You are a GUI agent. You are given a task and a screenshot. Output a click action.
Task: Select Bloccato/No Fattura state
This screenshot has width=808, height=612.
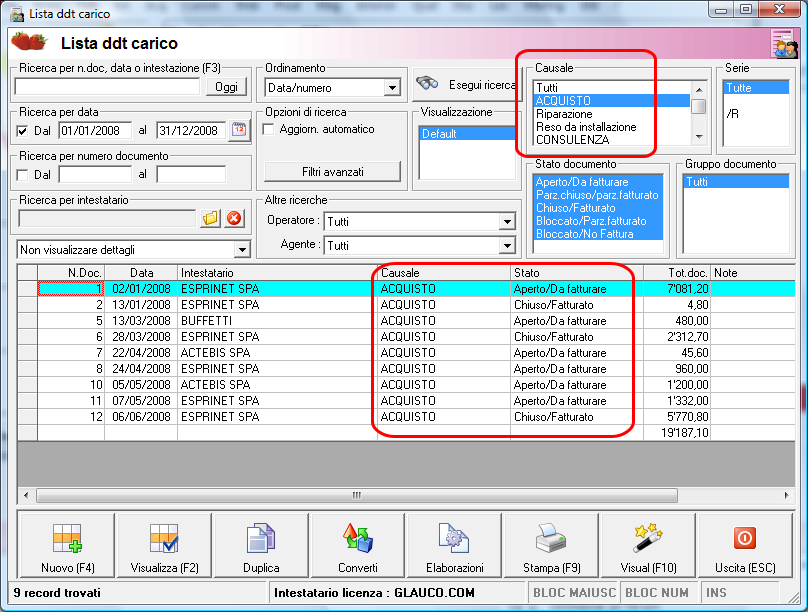[598, 233]
